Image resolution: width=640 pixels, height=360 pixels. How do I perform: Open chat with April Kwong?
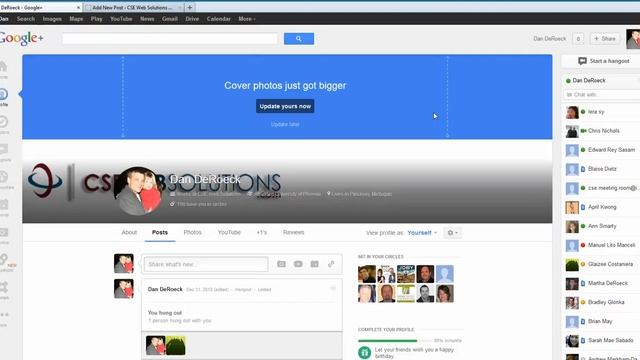point(601,207)
